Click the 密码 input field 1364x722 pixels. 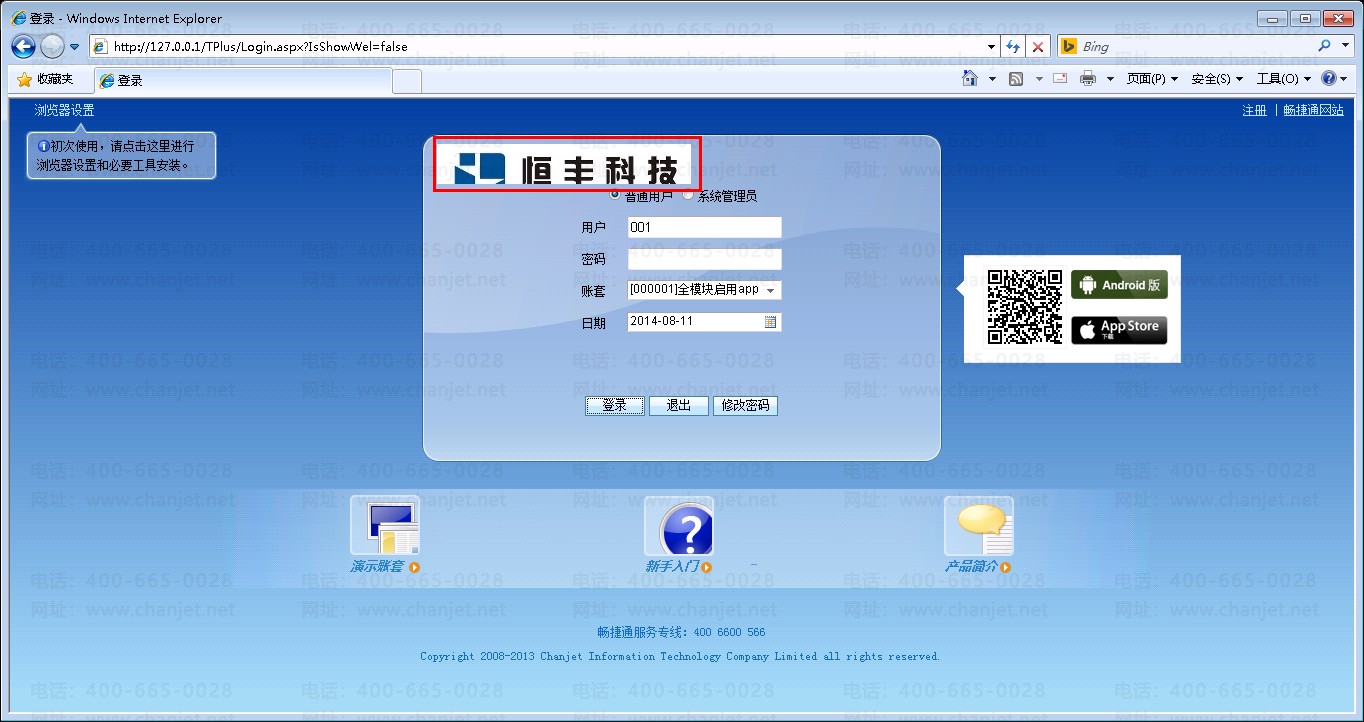(x=704, y=259)
